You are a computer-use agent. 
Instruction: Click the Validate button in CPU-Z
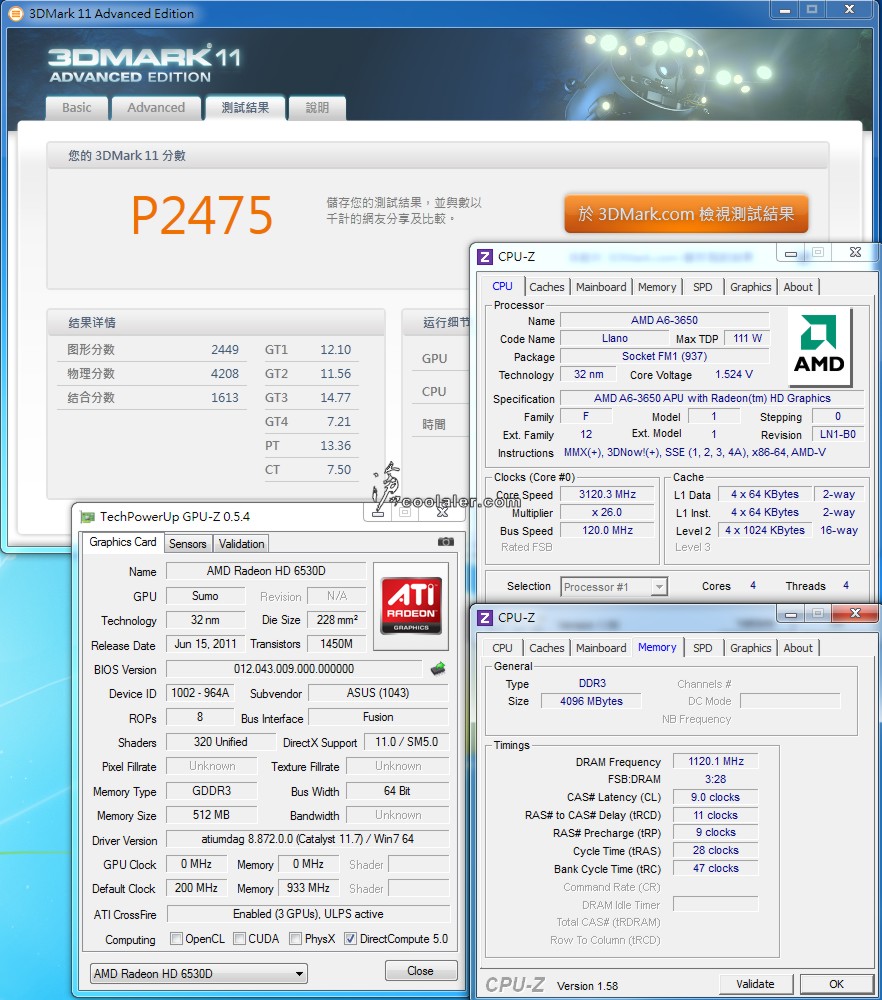pos(756,984)
